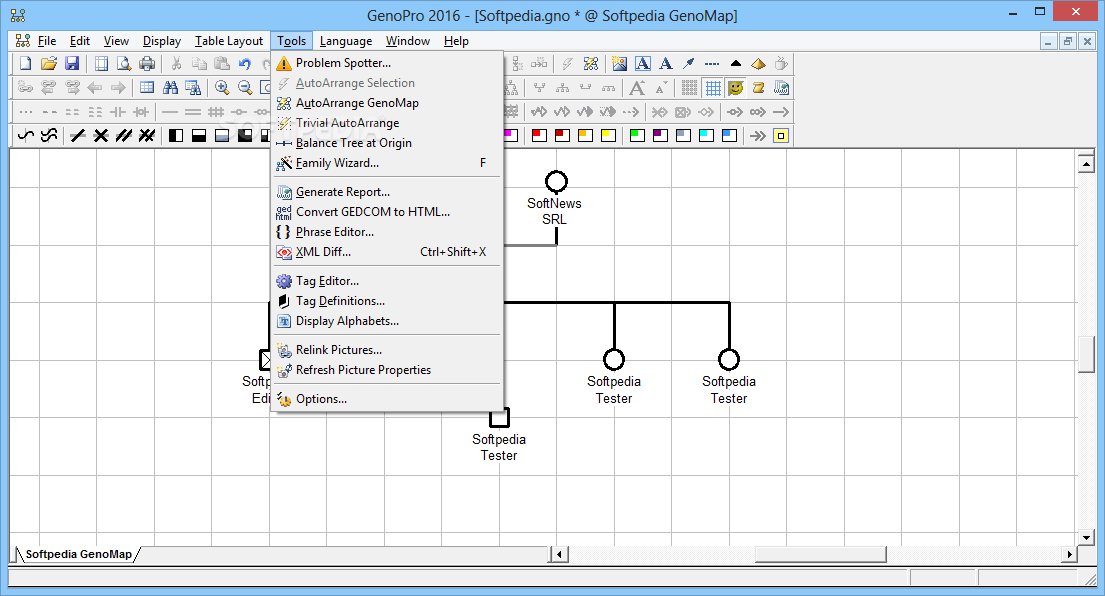Toggle the smiley face display button
Viewport: 1105px width, 596px height.
736,87
